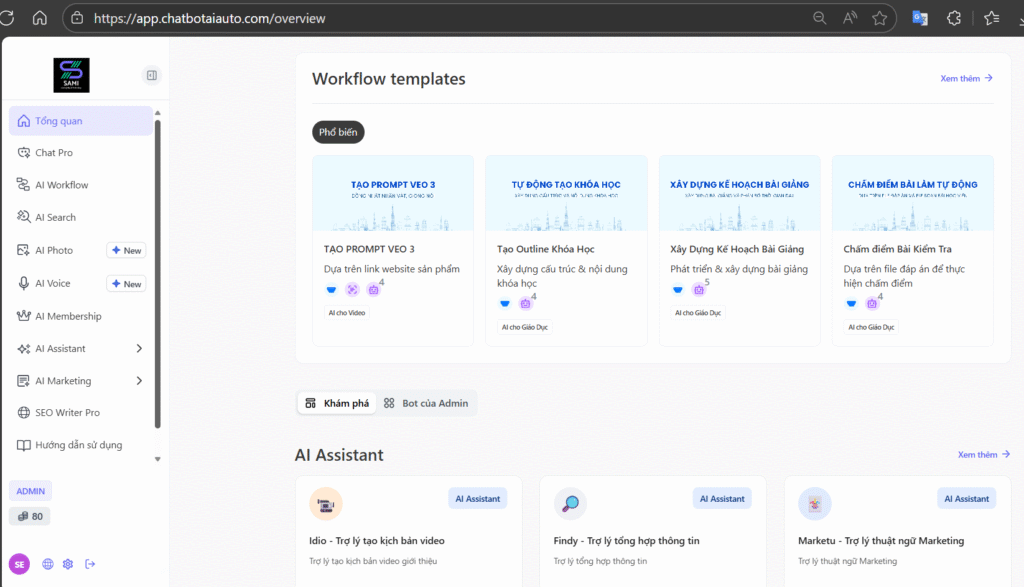The width and height of the screenshot is (1024, 587).
Task: Click the SE user avatar
Action: (20, 564)
